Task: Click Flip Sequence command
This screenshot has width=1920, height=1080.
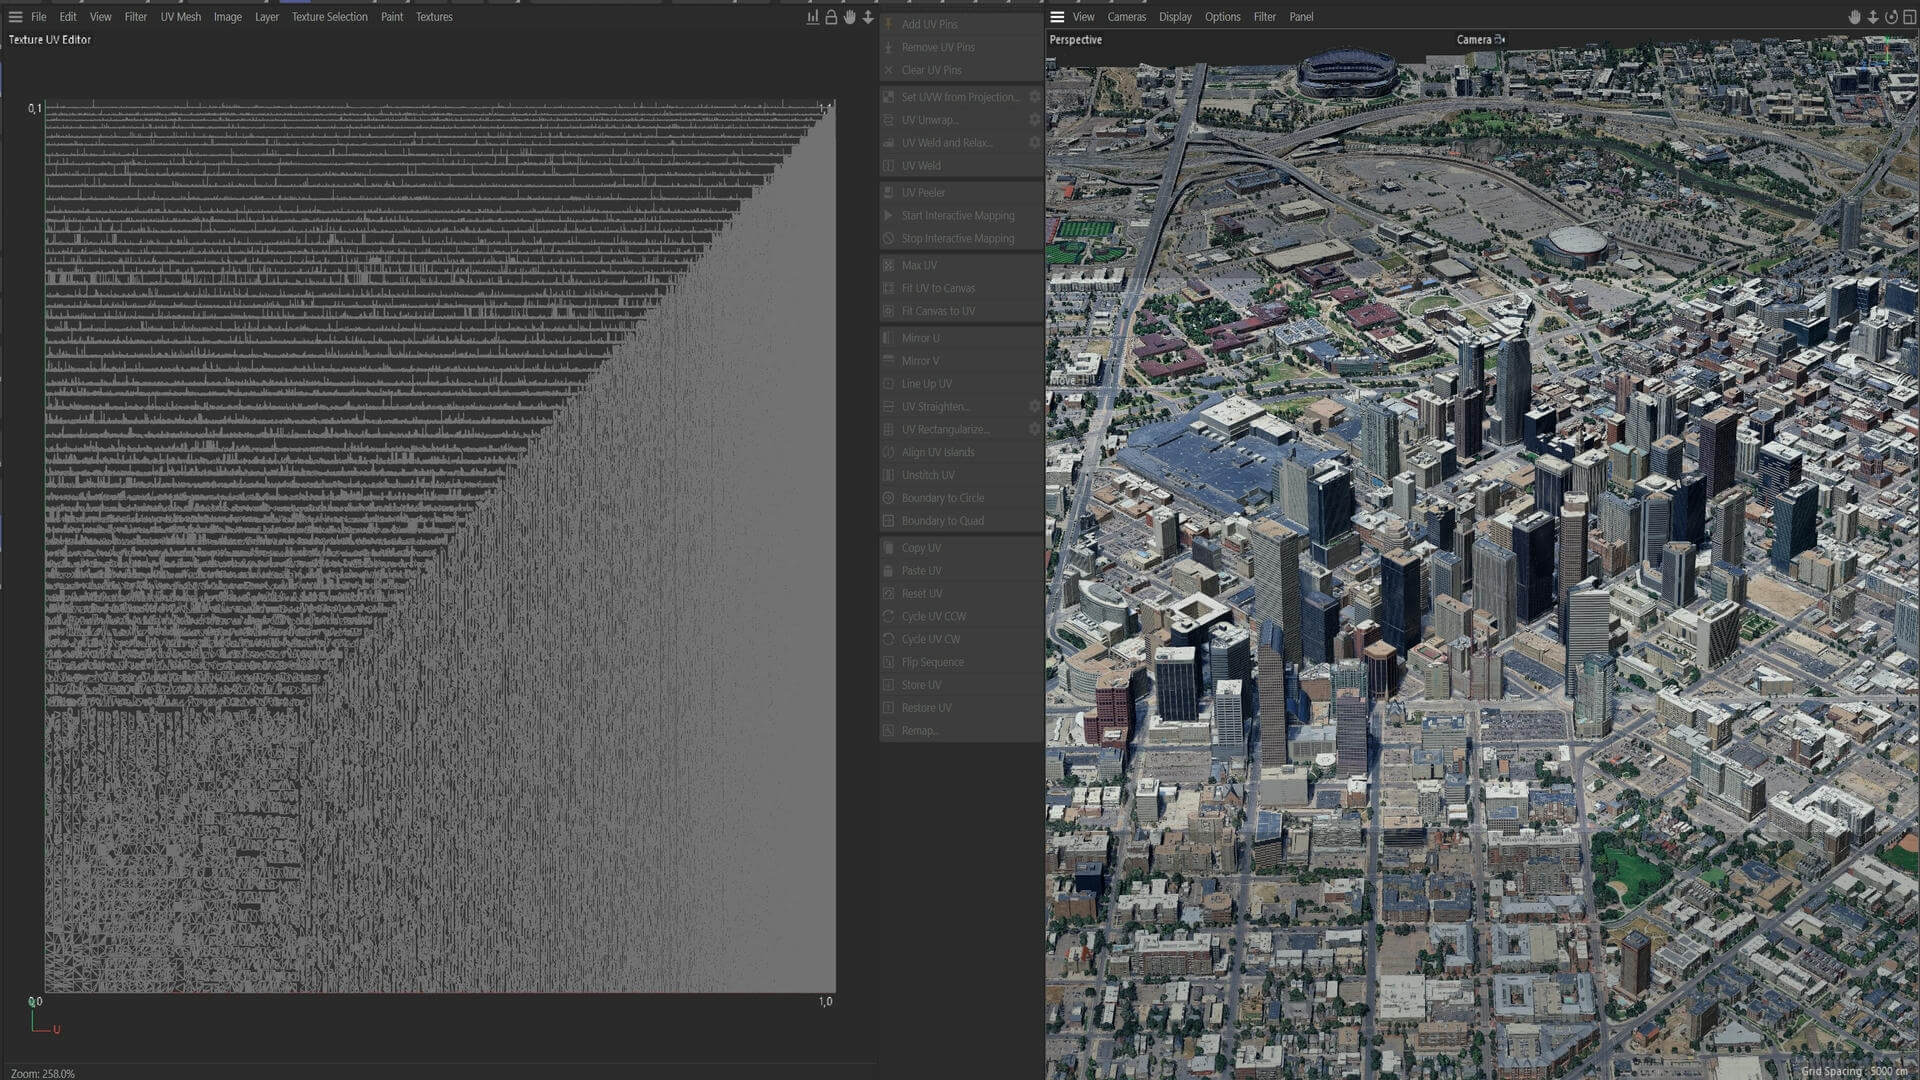Action: pos(961,662)
